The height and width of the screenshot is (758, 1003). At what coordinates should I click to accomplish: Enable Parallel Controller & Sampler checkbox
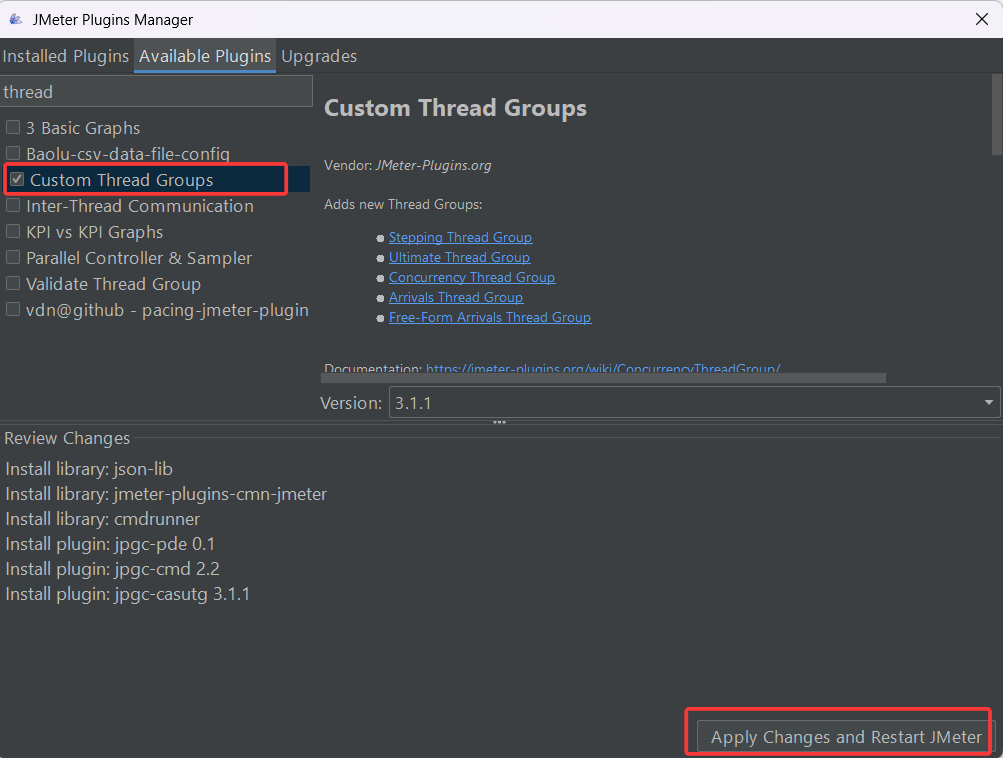pos(13,258)
